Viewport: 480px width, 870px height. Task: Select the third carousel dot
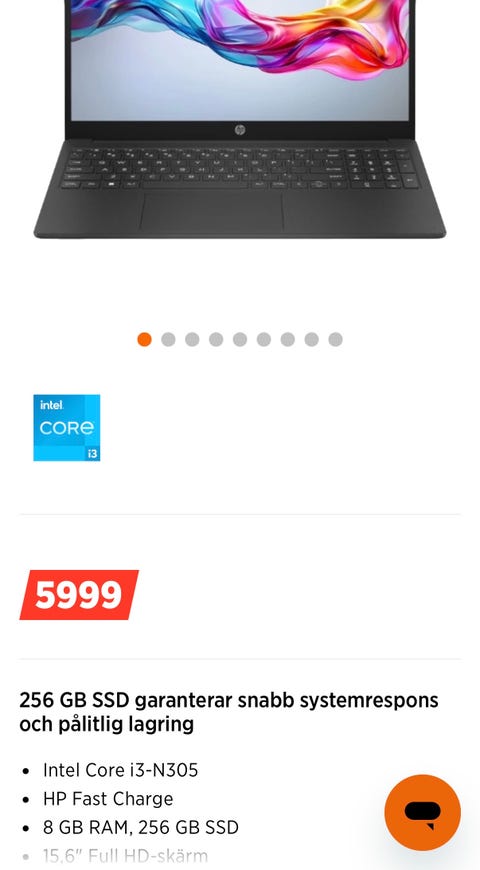pyautogui.click(x=192, y=340)
